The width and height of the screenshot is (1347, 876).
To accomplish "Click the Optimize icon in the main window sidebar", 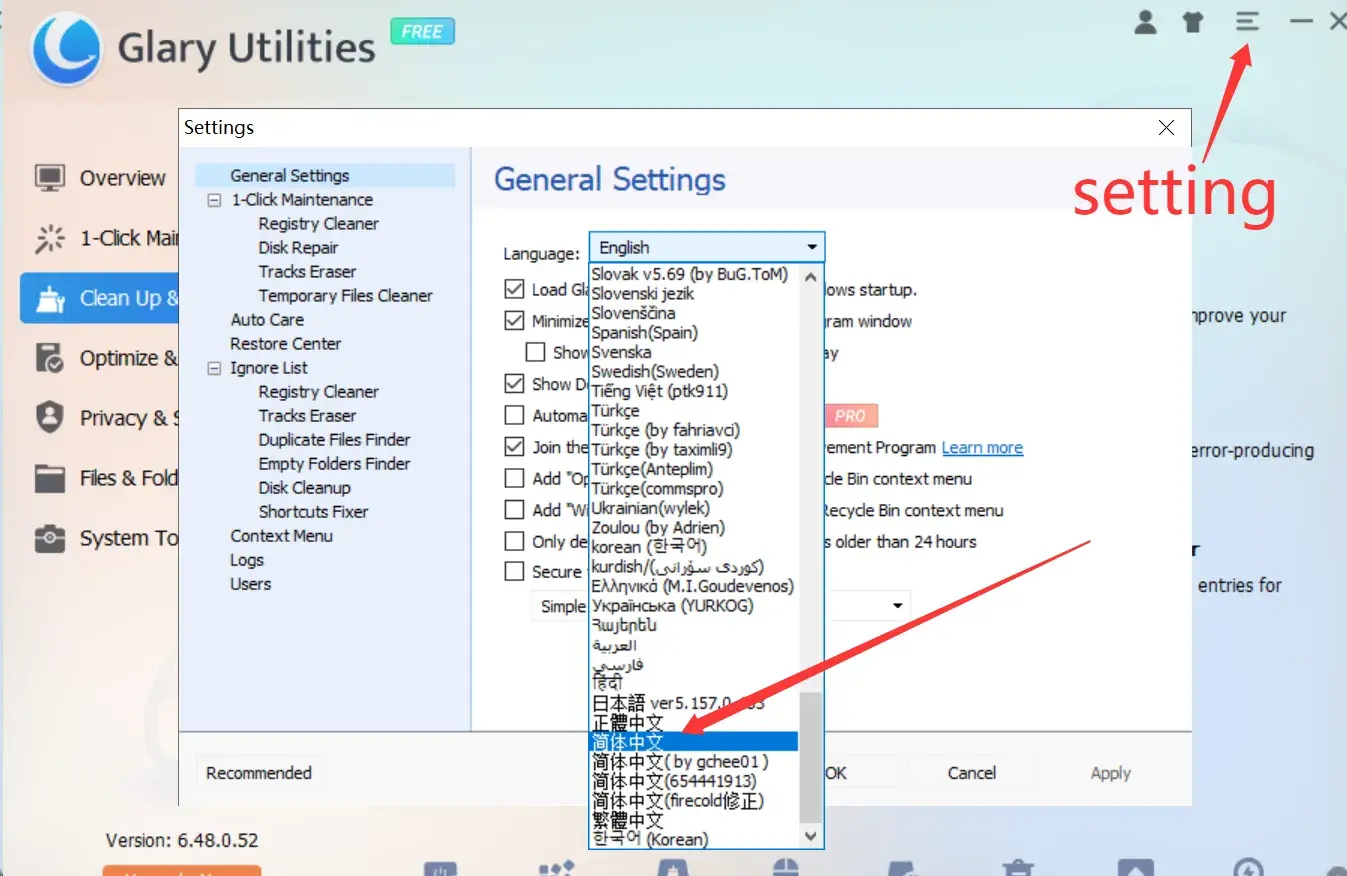I will coord(49,358).
